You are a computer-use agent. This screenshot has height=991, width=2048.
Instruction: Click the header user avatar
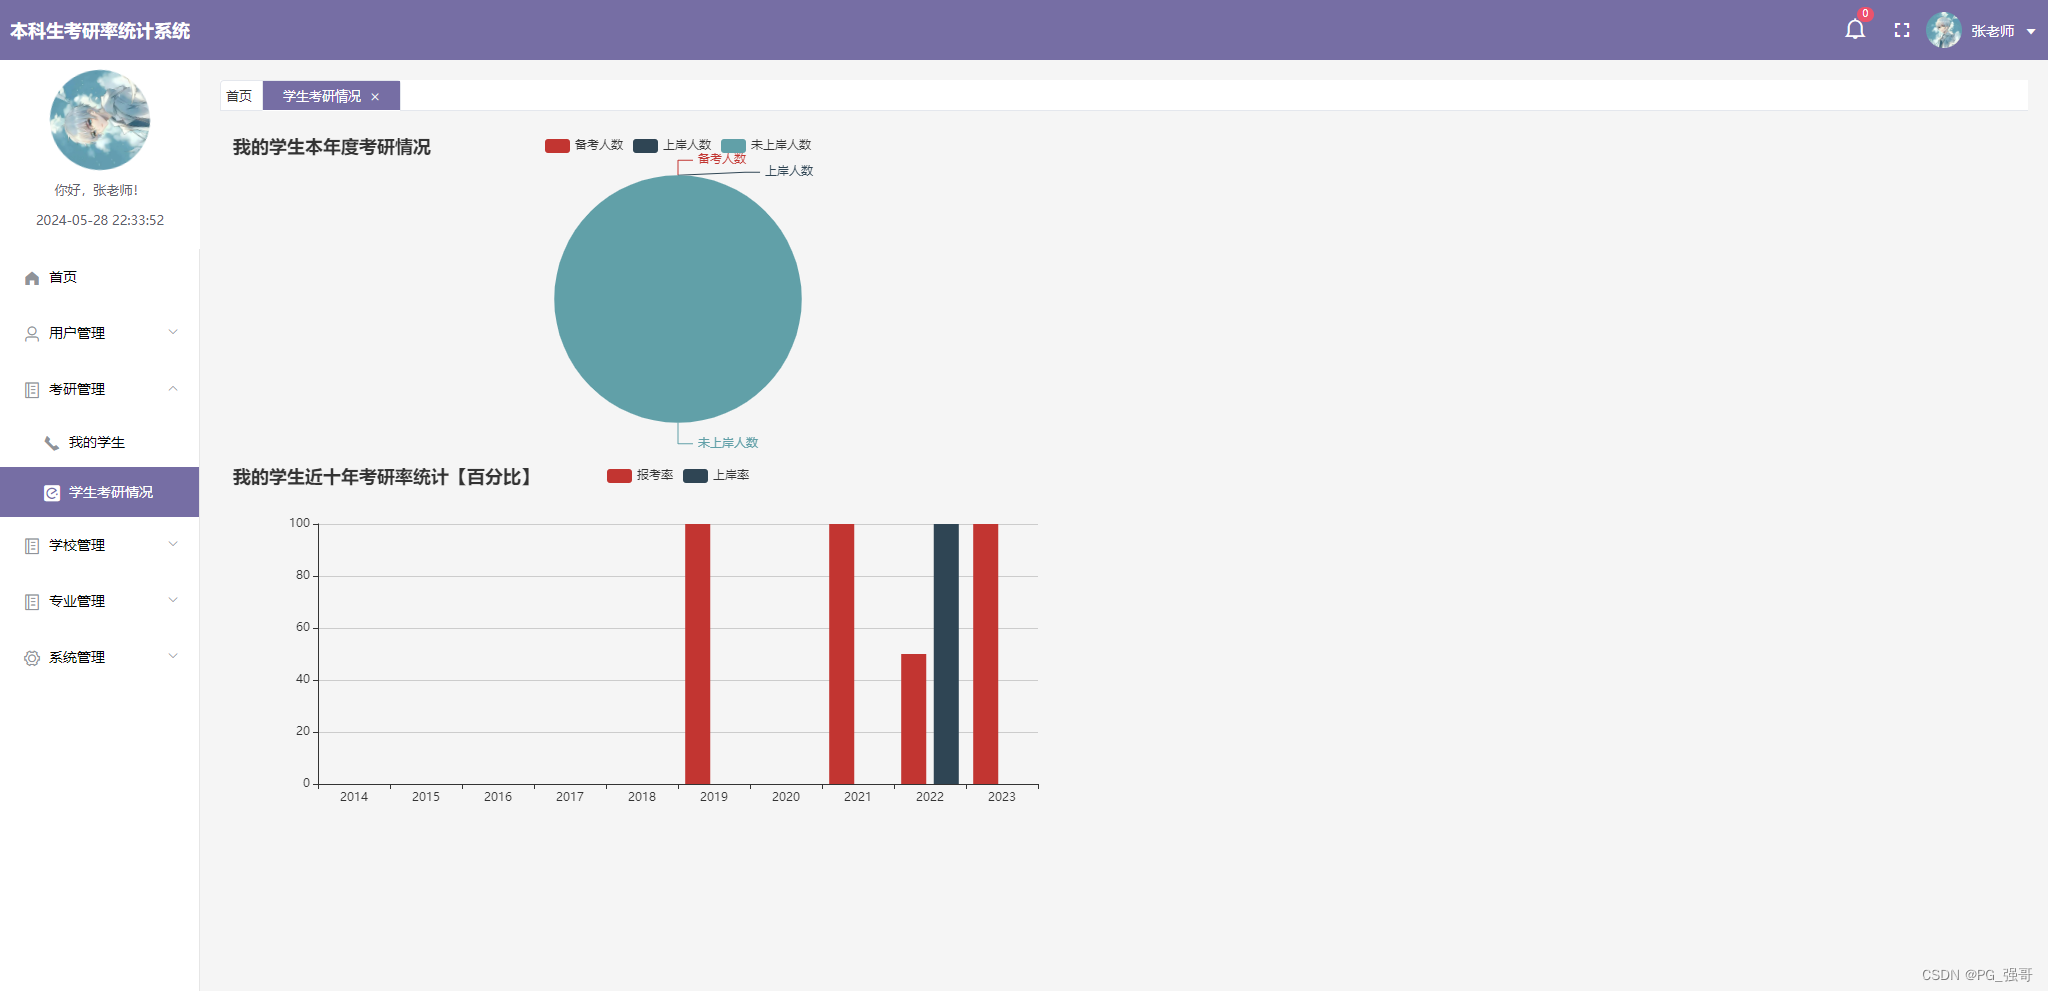pyautogui.click(x=1944, y=30)
